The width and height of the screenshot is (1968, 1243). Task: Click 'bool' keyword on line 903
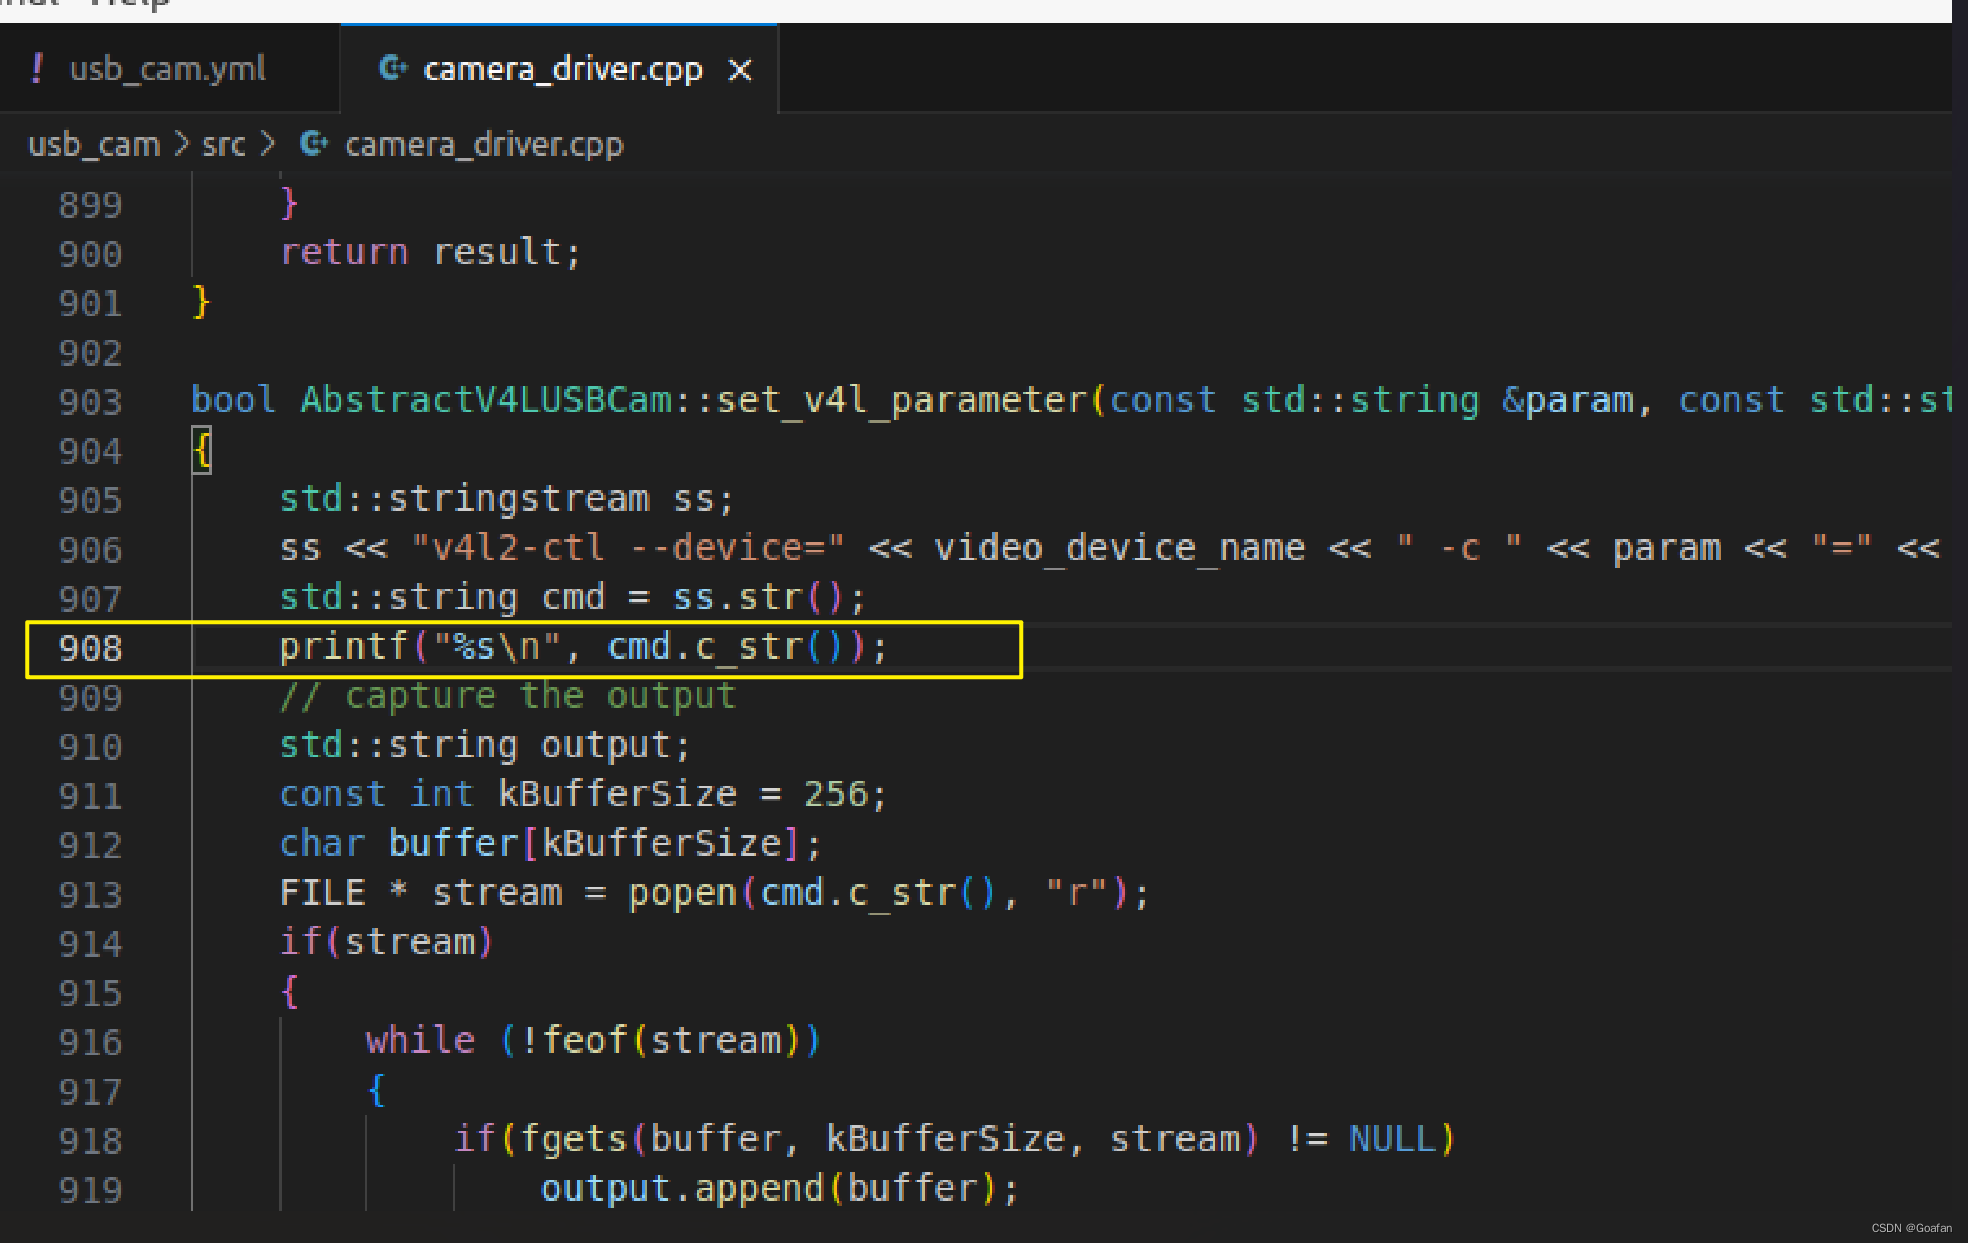pyautogui.click(x=233, y=400)
